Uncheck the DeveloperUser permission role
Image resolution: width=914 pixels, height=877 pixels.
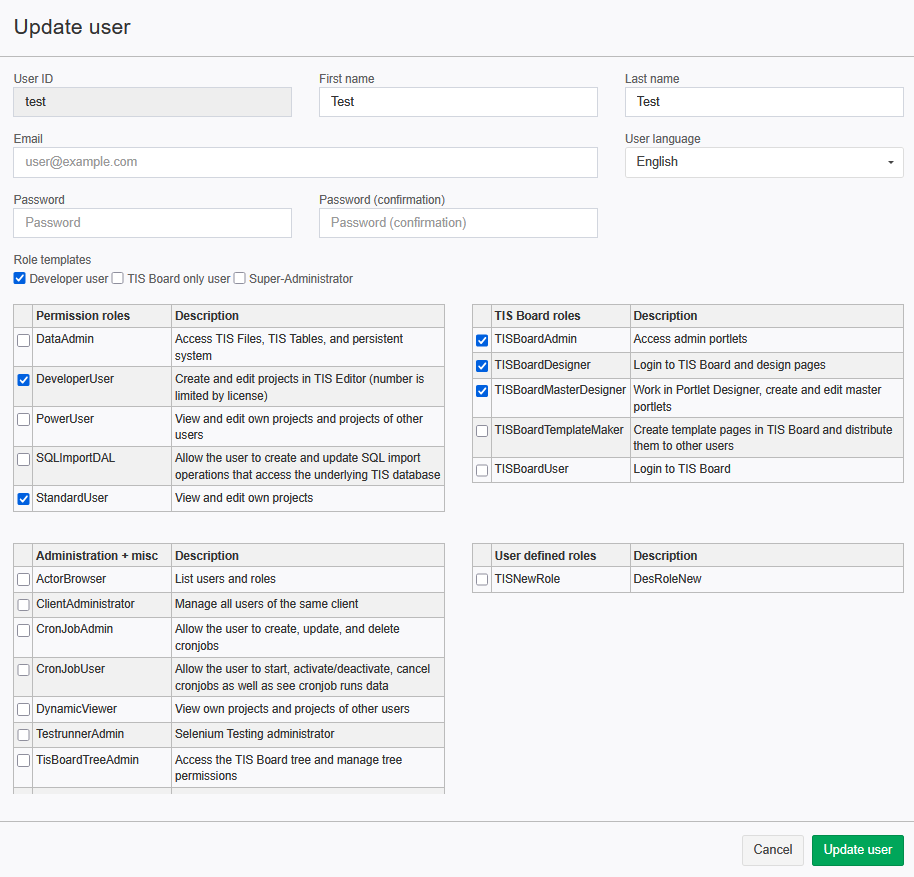click(x=23, y=380)
